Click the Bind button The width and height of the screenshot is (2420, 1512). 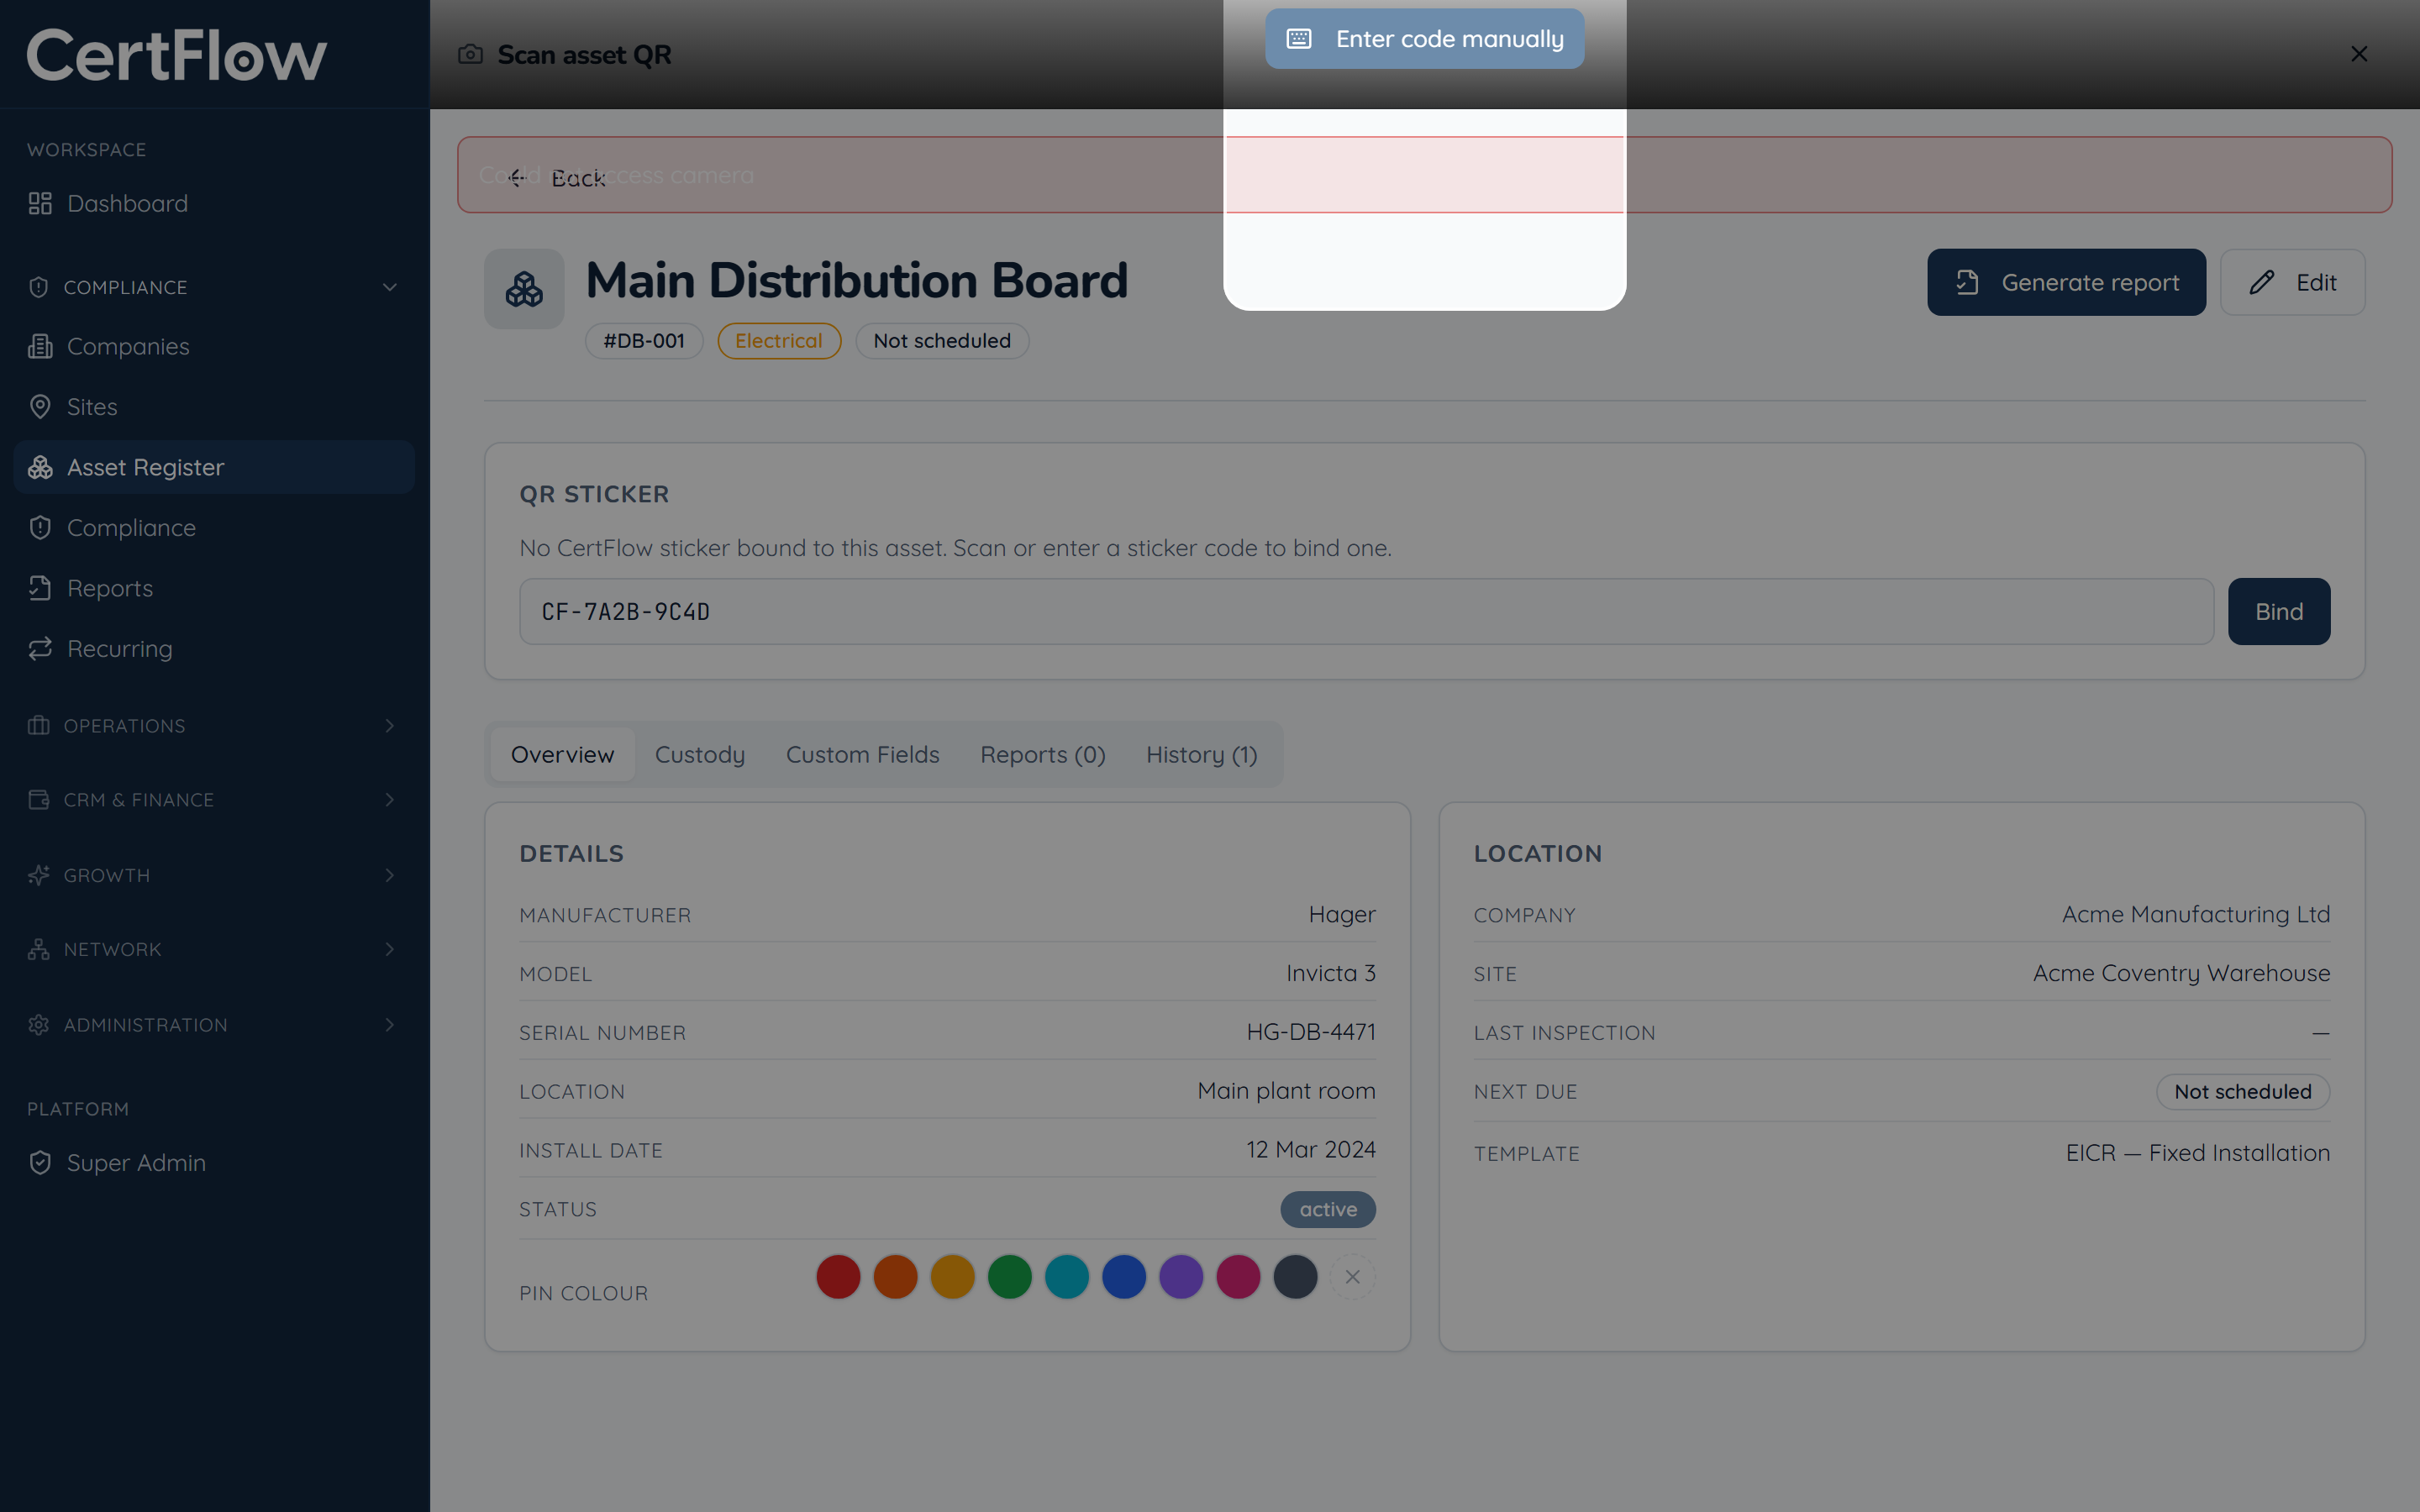[x=2279, y=612]
